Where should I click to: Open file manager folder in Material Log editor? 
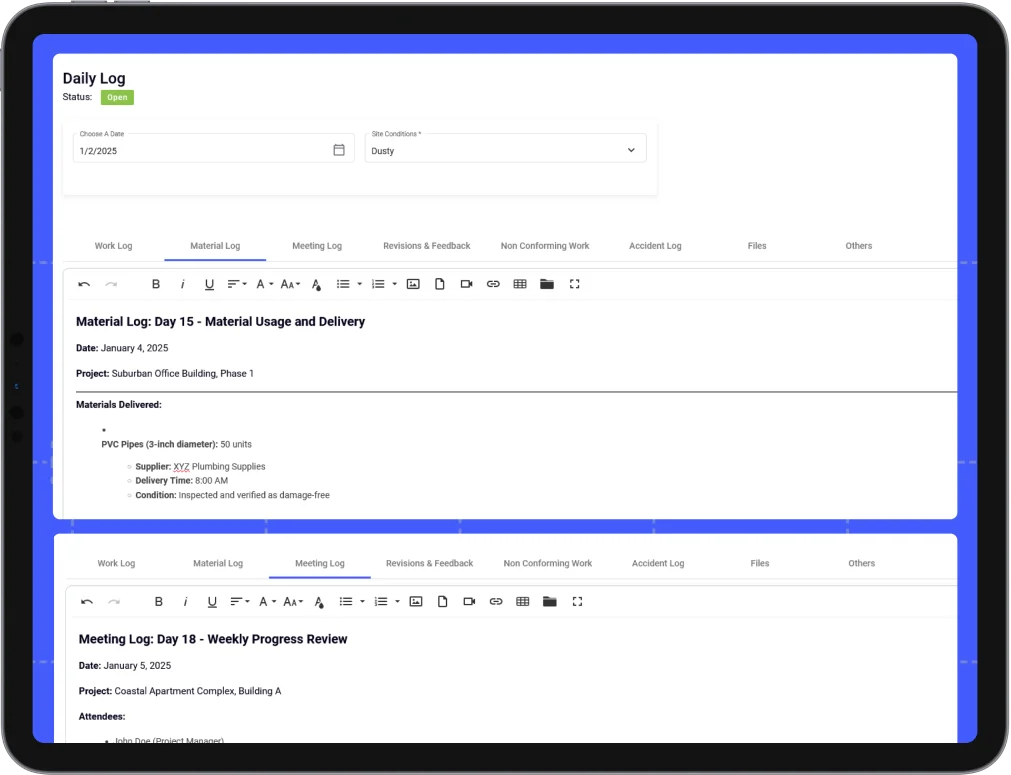(x=547, y=284)
